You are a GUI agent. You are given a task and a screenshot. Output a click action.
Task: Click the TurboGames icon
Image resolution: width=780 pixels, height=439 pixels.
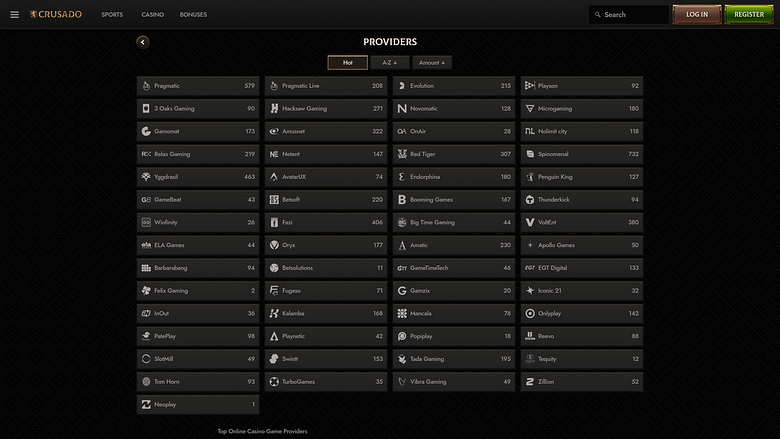click(x=274, y=382)
